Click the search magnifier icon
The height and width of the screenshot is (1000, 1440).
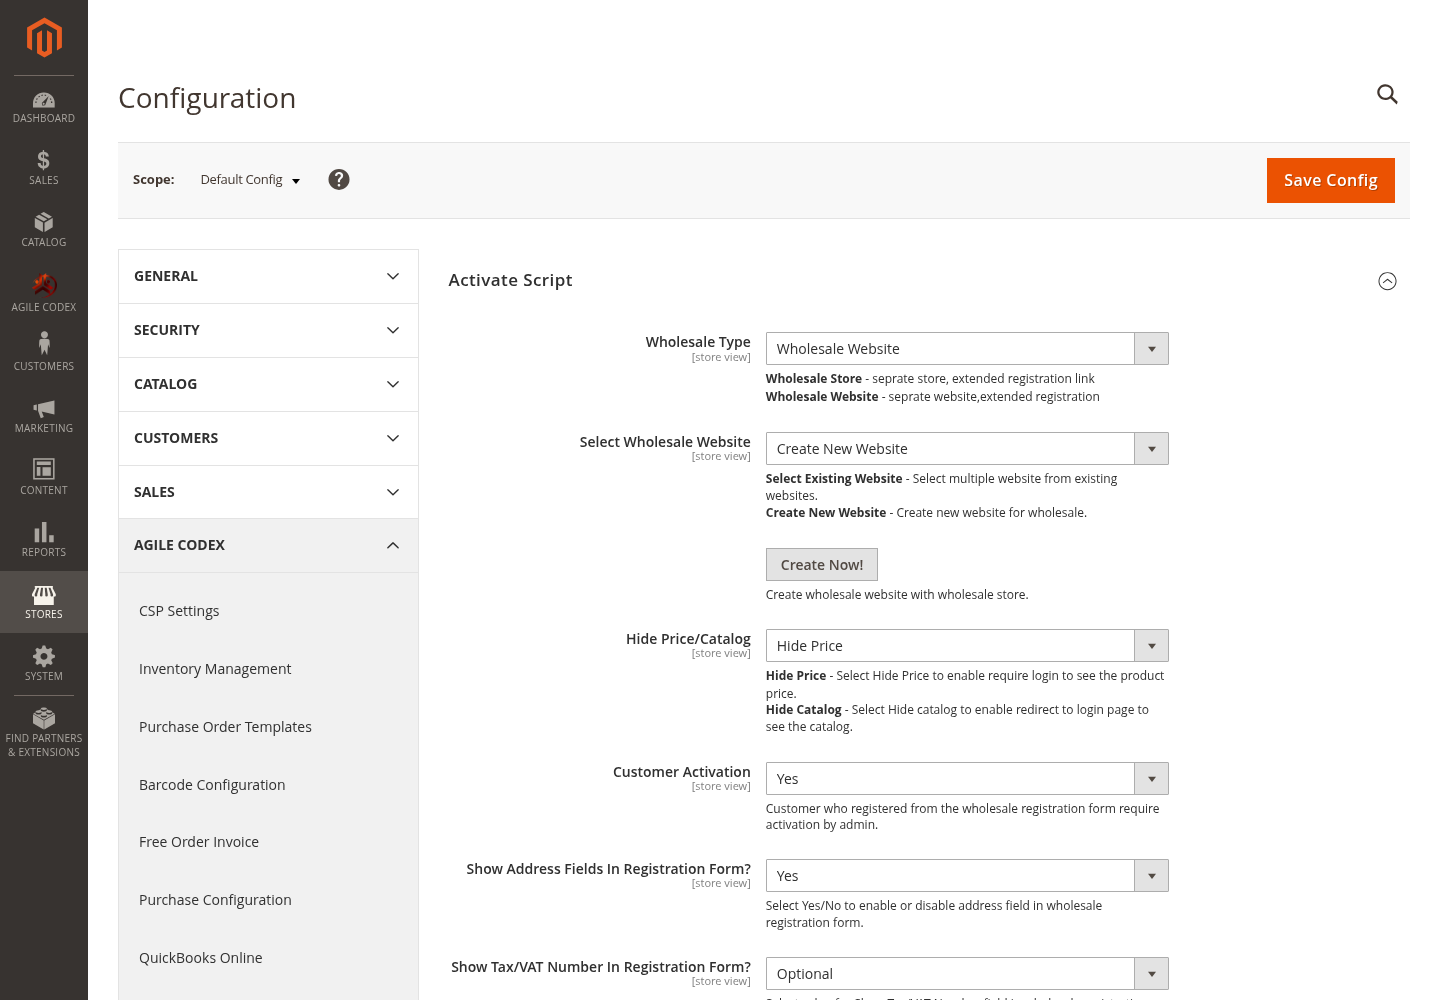point(1387,94)
